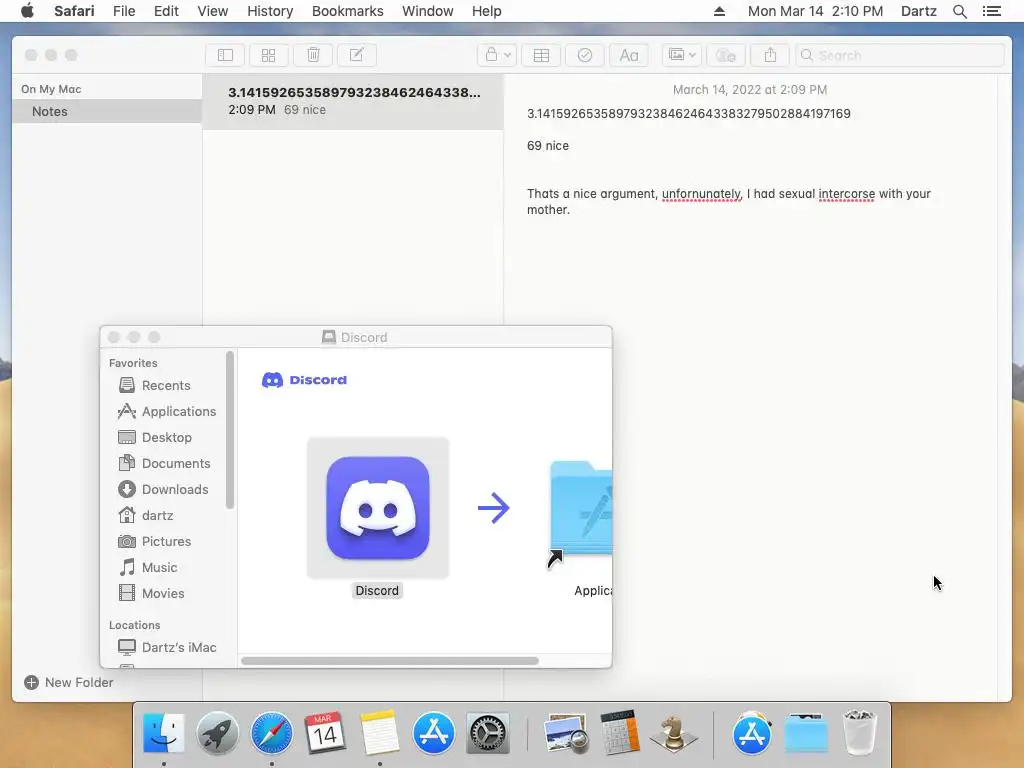
Task: Open Notification Center list icon
Action: coord(991,11)
